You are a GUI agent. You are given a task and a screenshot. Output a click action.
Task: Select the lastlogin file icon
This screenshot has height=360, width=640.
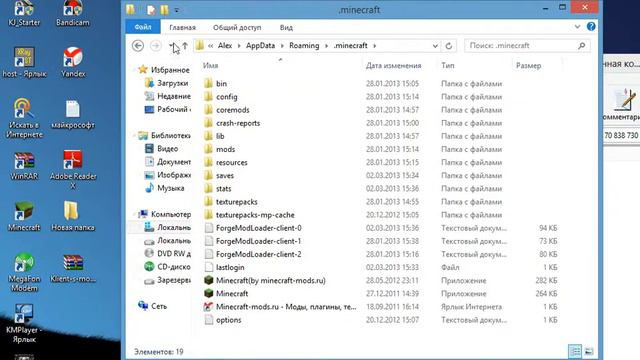coord(209,267)
